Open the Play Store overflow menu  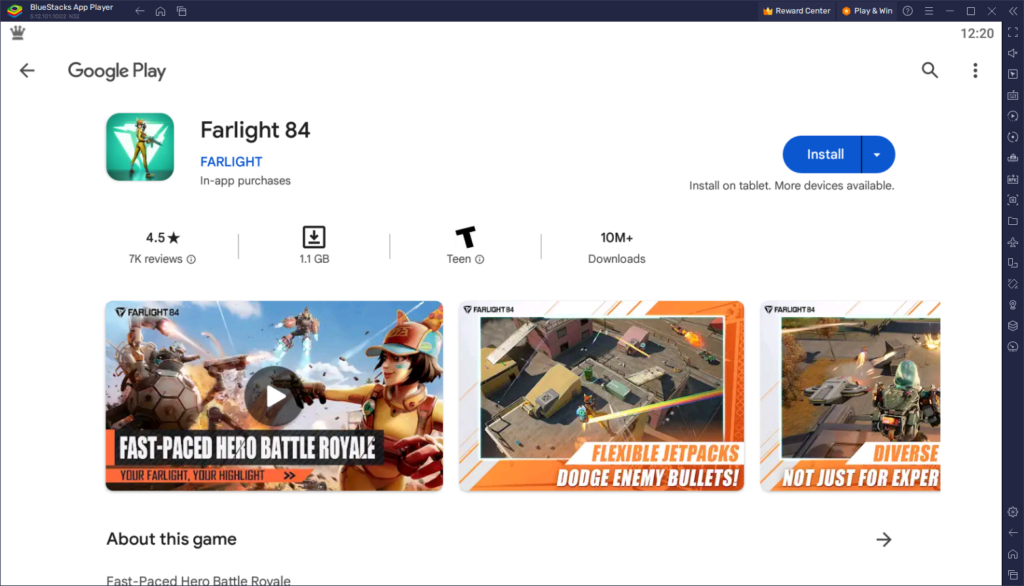[975, 70]
